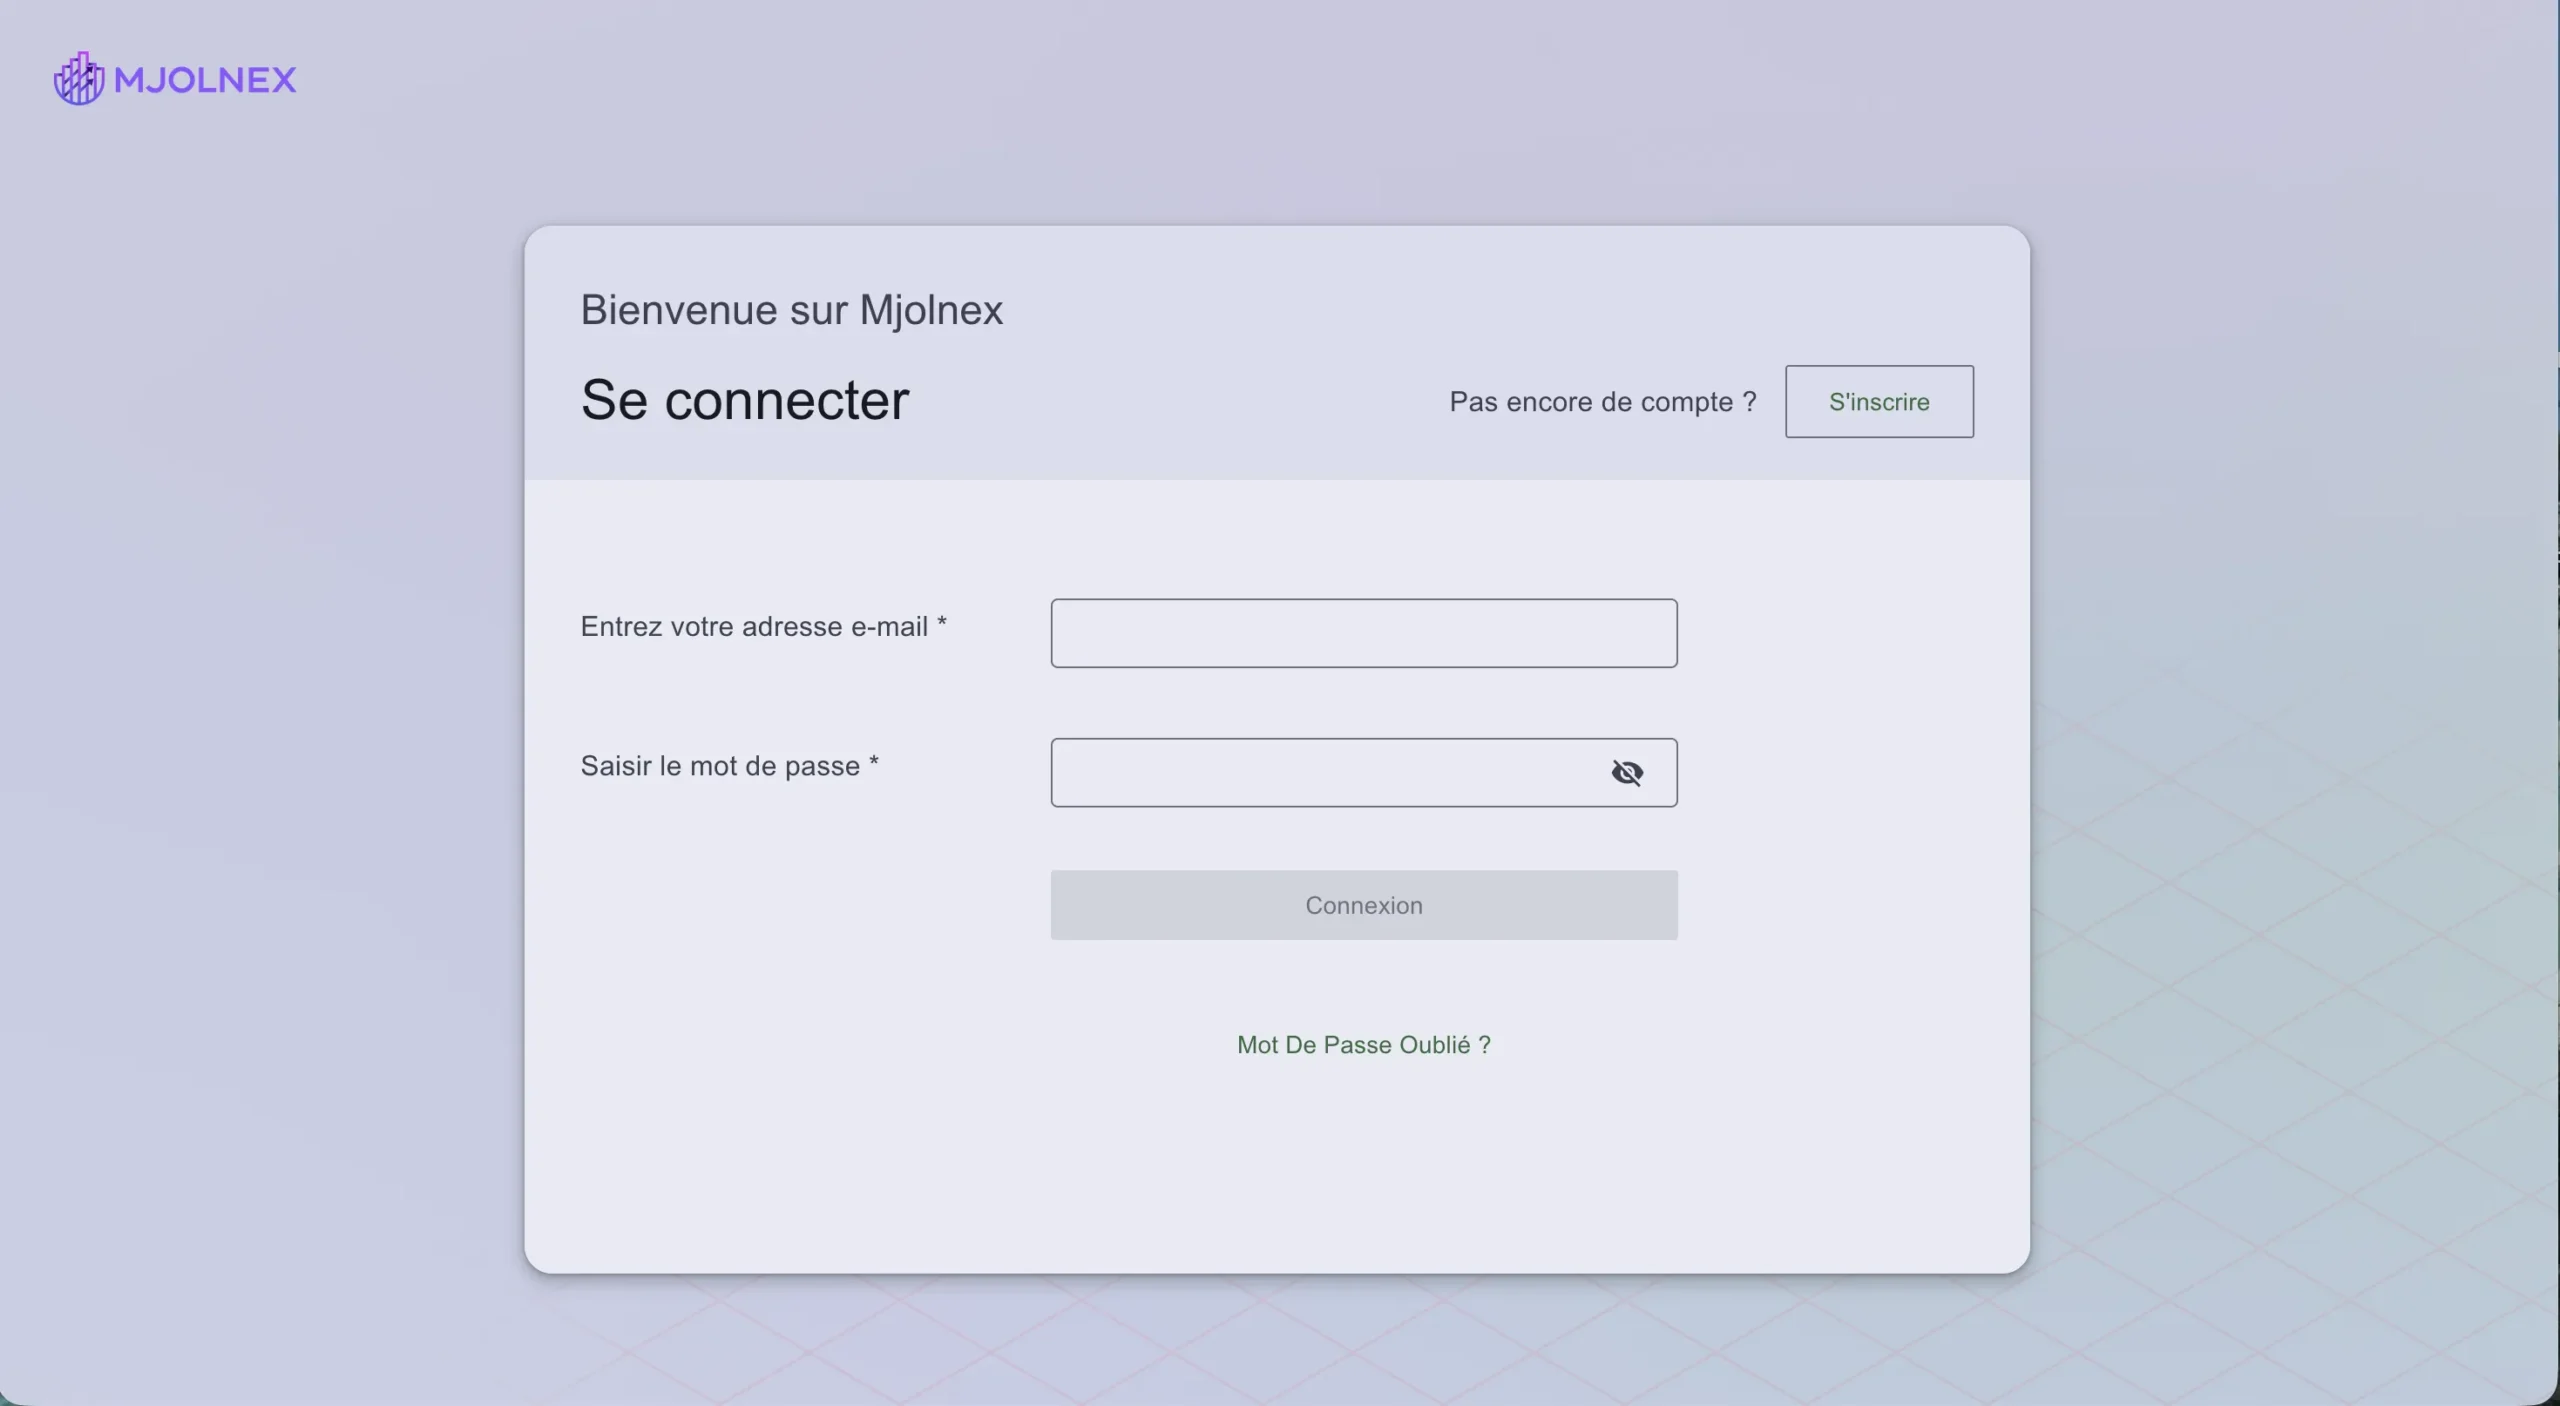The height and width of the screenshot is (1406, 2560).
Task: Click the MJOLNEX brand name text
Action: tap(205, 80)
